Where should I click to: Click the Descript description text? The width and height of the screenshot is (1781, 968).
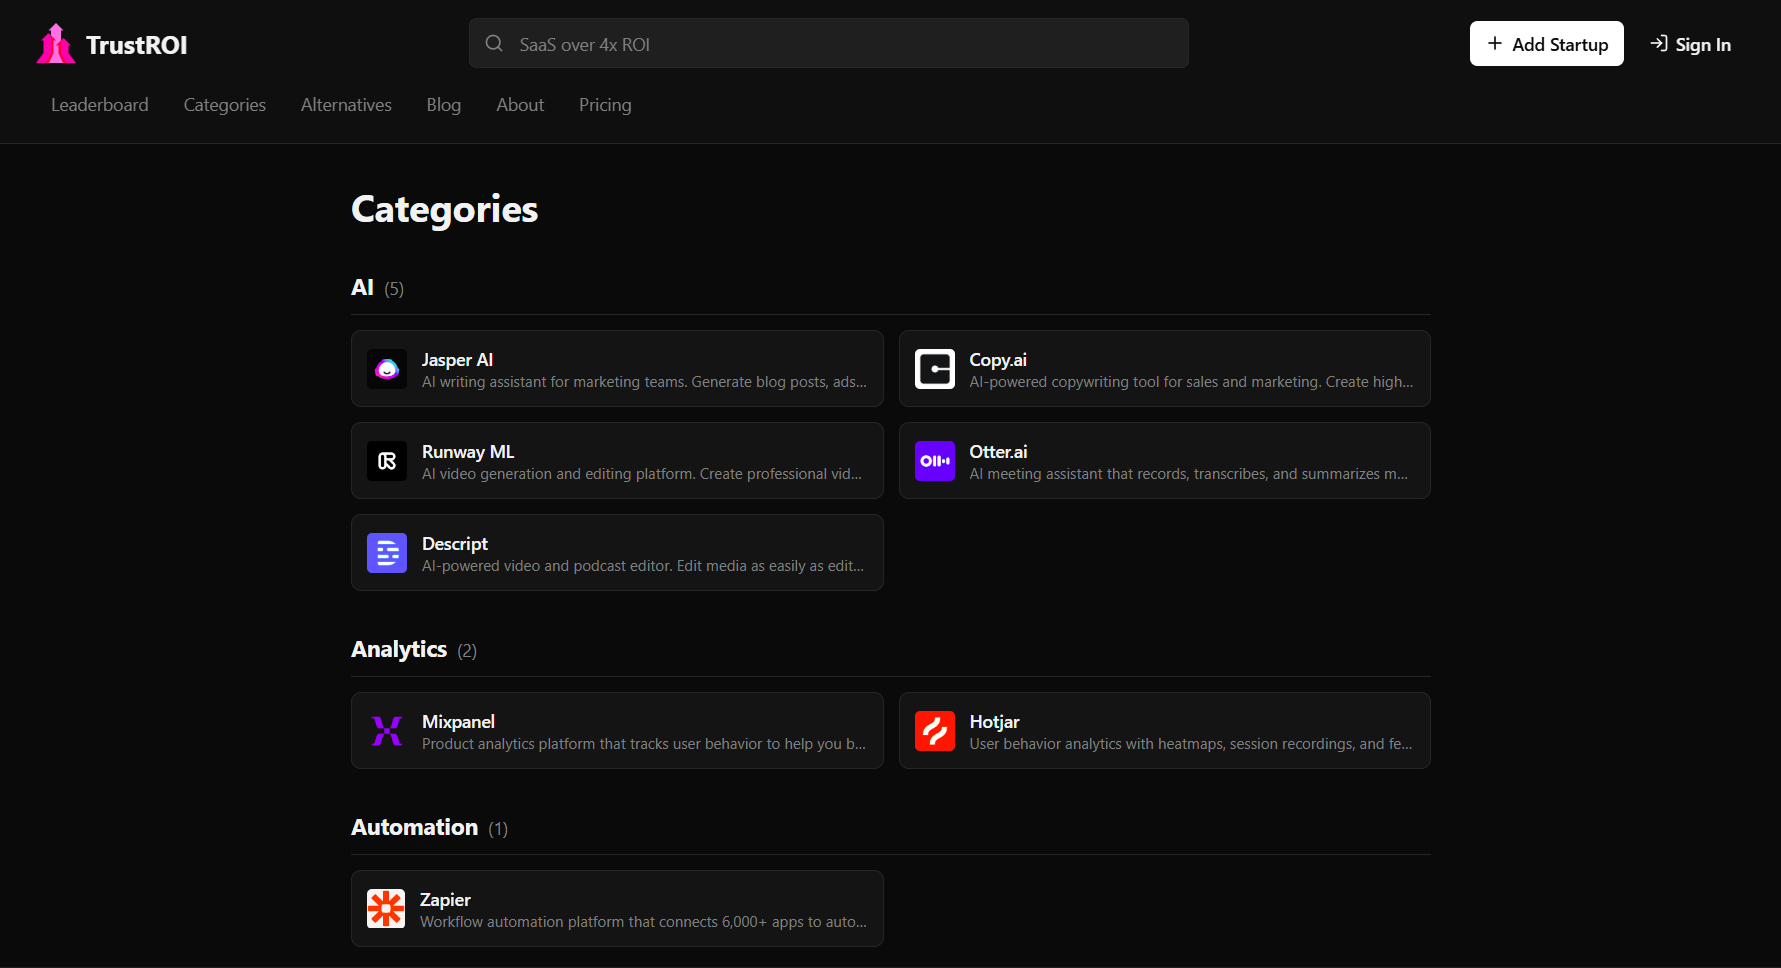(x=643, y=566)
